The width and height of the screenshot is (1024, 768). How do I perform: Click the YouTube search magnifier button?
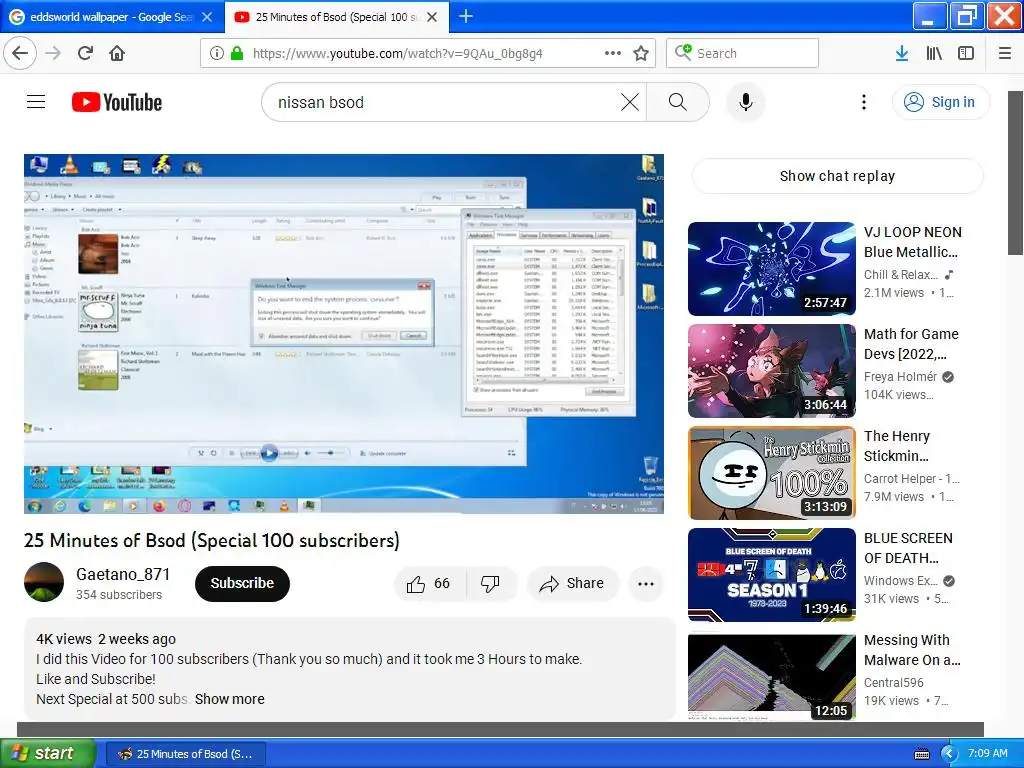tap(678, 102)
